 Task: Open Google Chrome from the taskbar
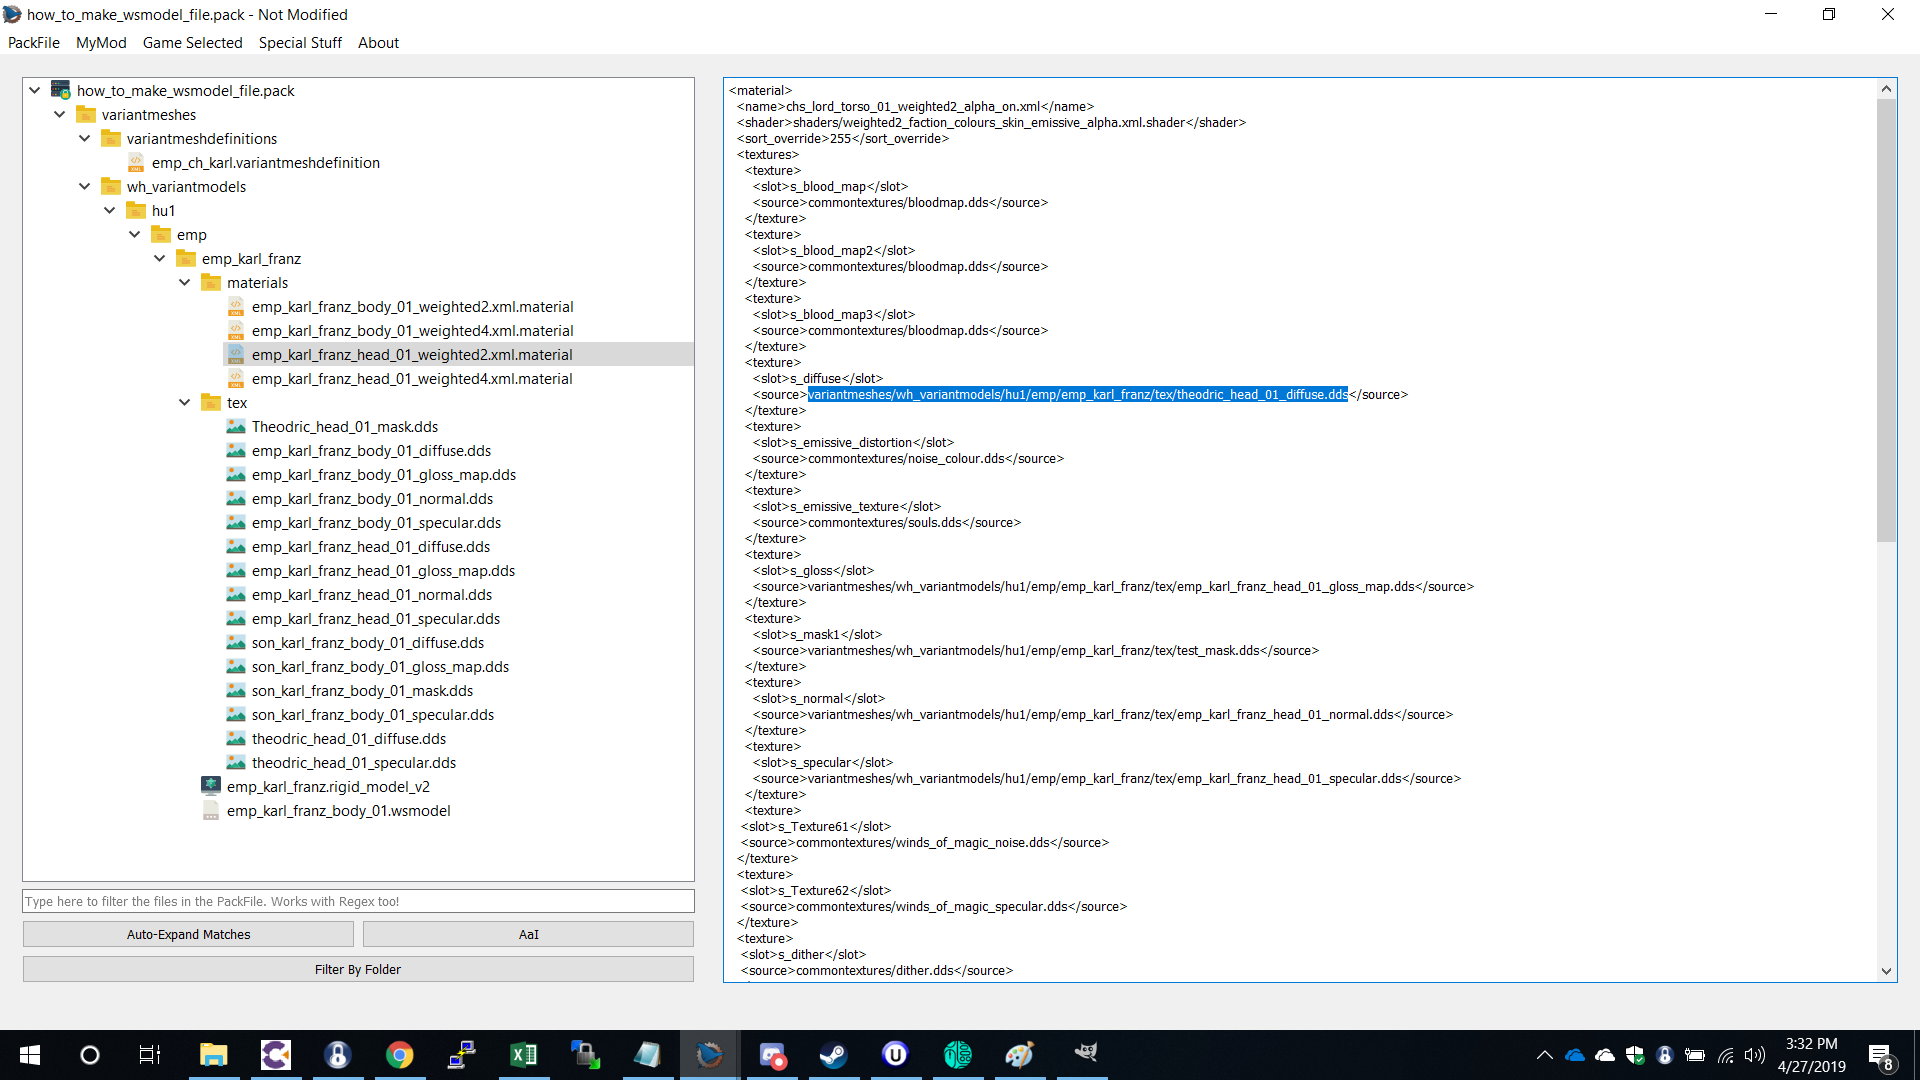400,1054
